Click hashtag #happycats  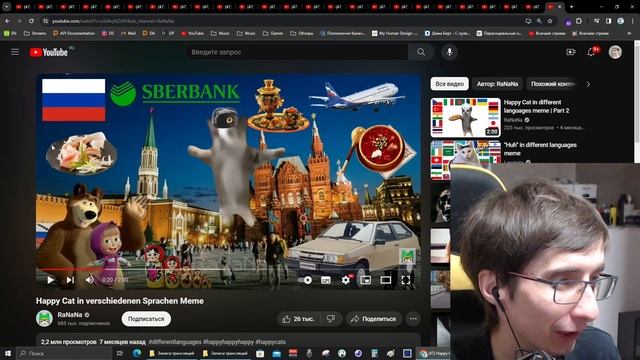coord(270,342)
